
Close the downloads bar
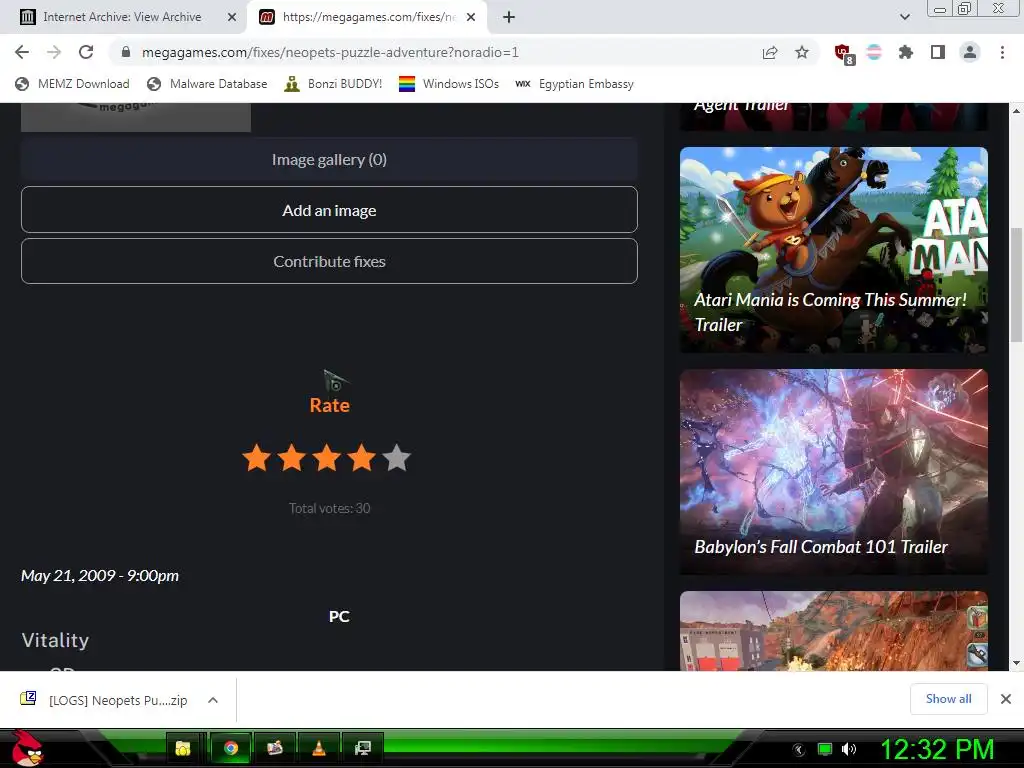(x=1006, y=699)
